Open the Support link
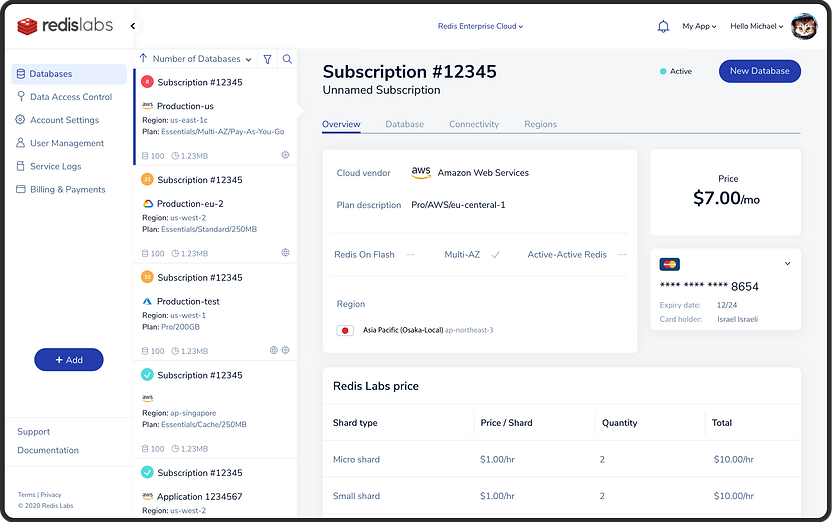832x522 pixels. coord(33,432)
